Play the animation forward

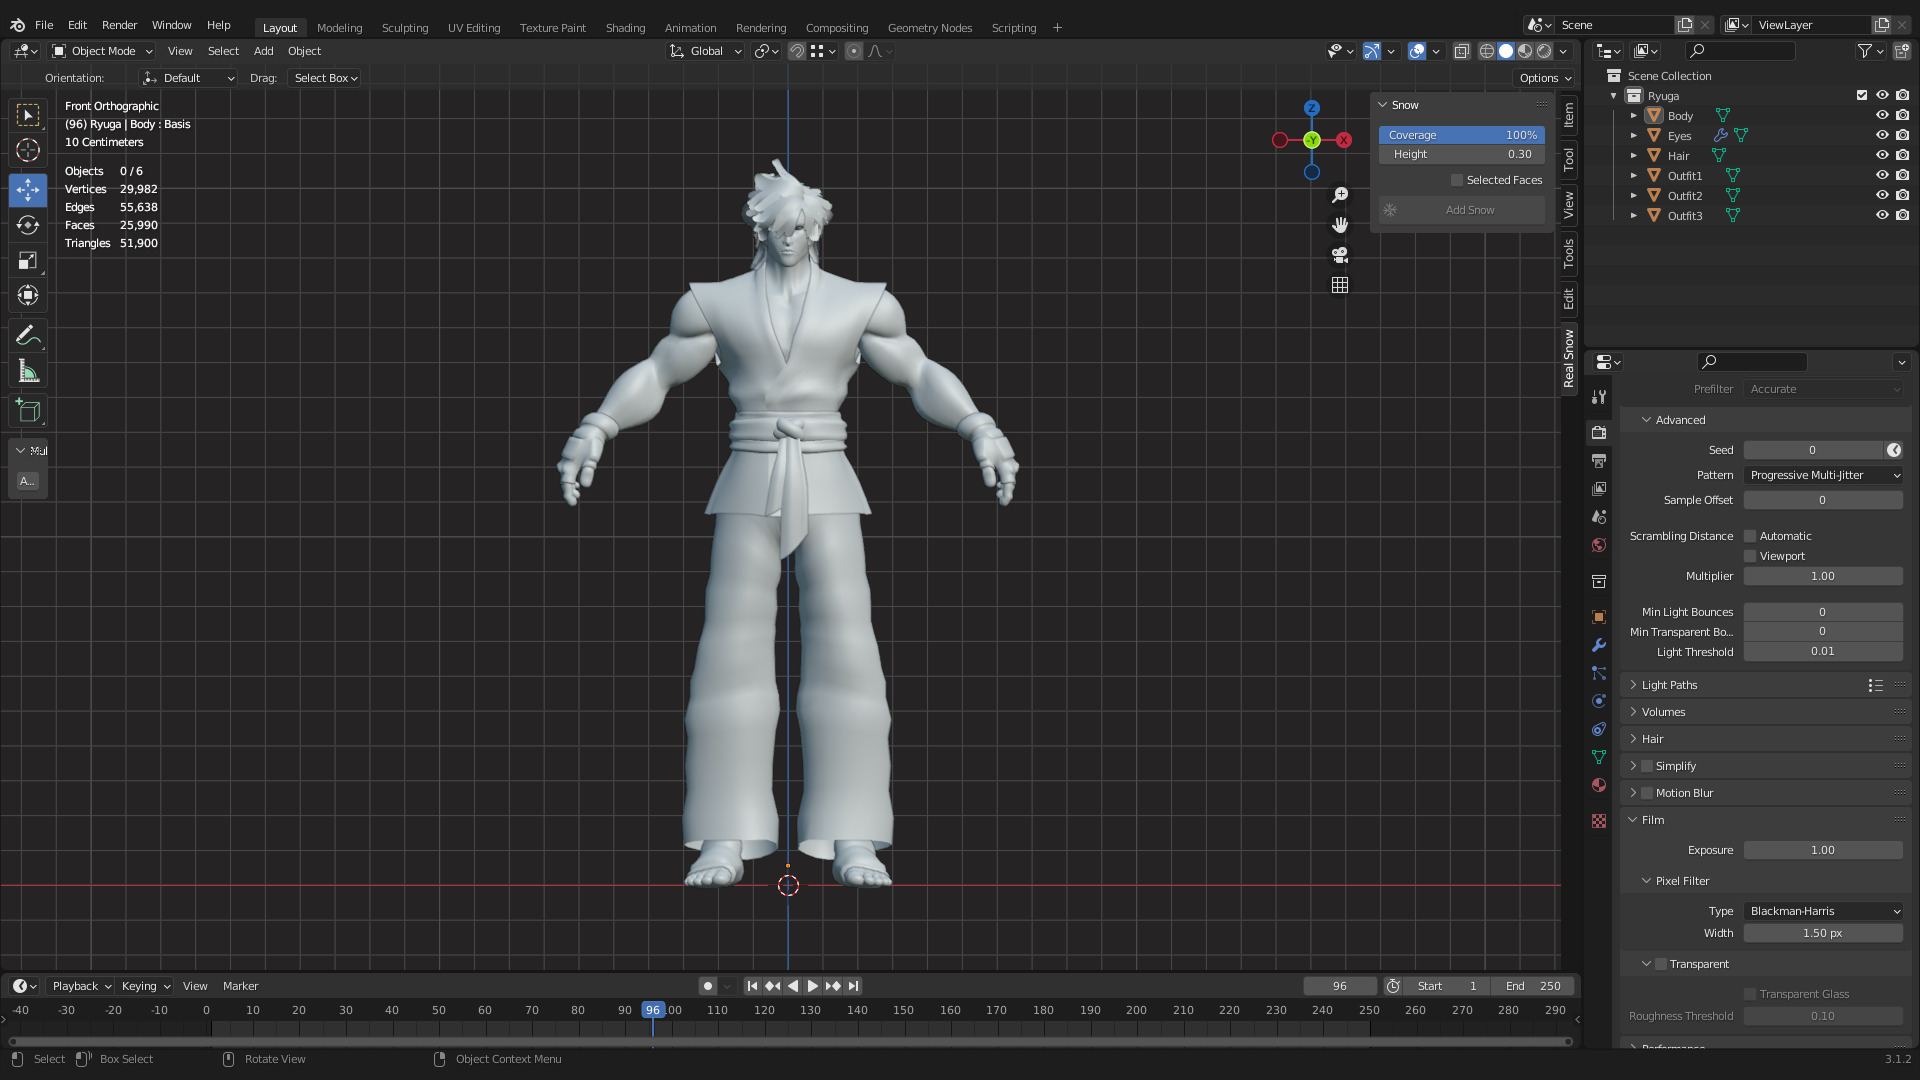(812, 986)
